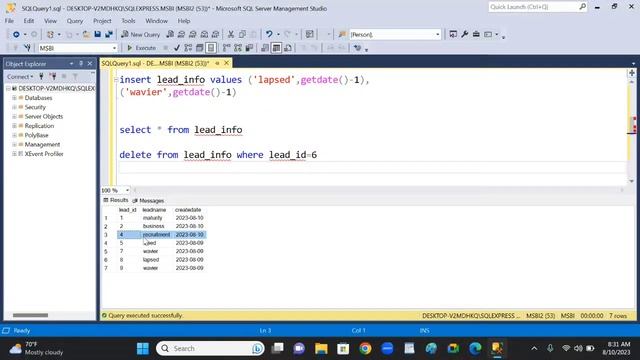The height and width of the screenshot is (360, 640).
Task: Close the SQLQuery1.sql tab
Action: pyautogui.click(x=227, y=63)
